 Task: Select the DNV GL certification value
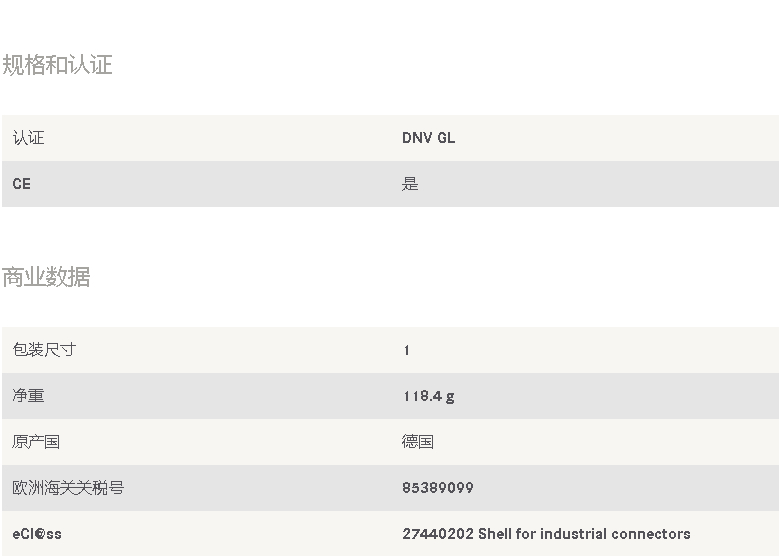[428, 138]
